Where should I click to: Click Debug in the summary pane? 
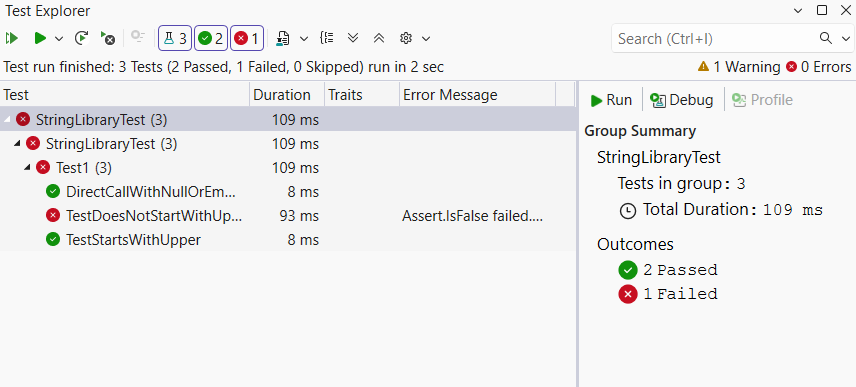pyautogui.click(x=681, y=100)
